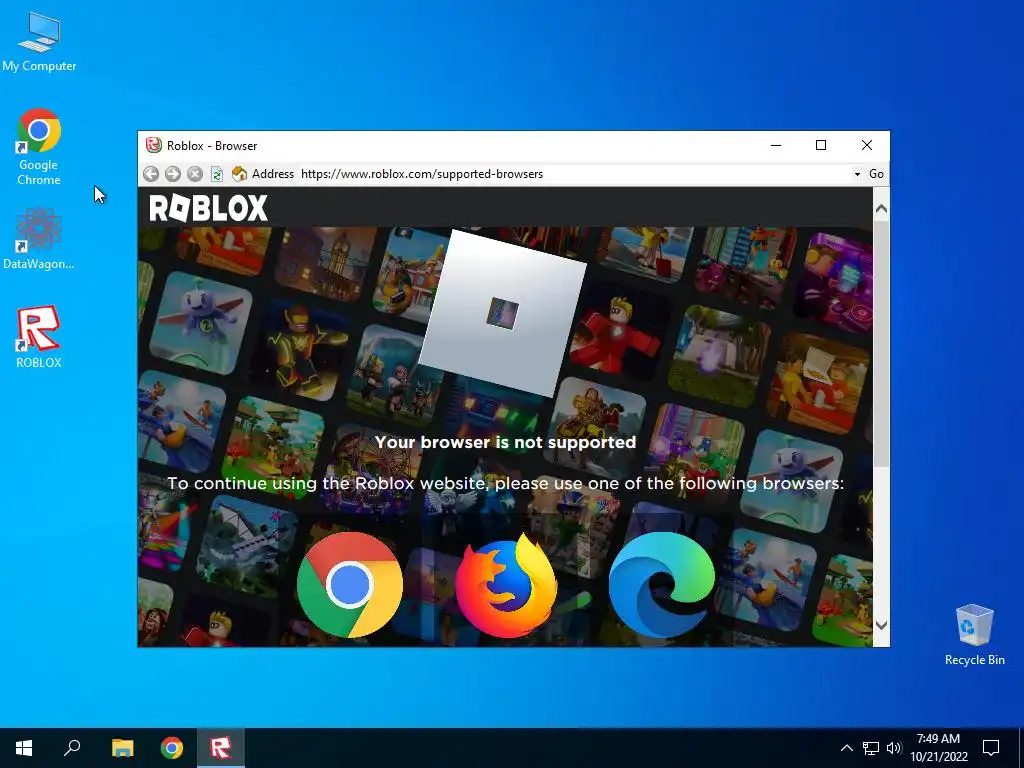Show hidden system tray icons chevron

[x=846, y=748]
